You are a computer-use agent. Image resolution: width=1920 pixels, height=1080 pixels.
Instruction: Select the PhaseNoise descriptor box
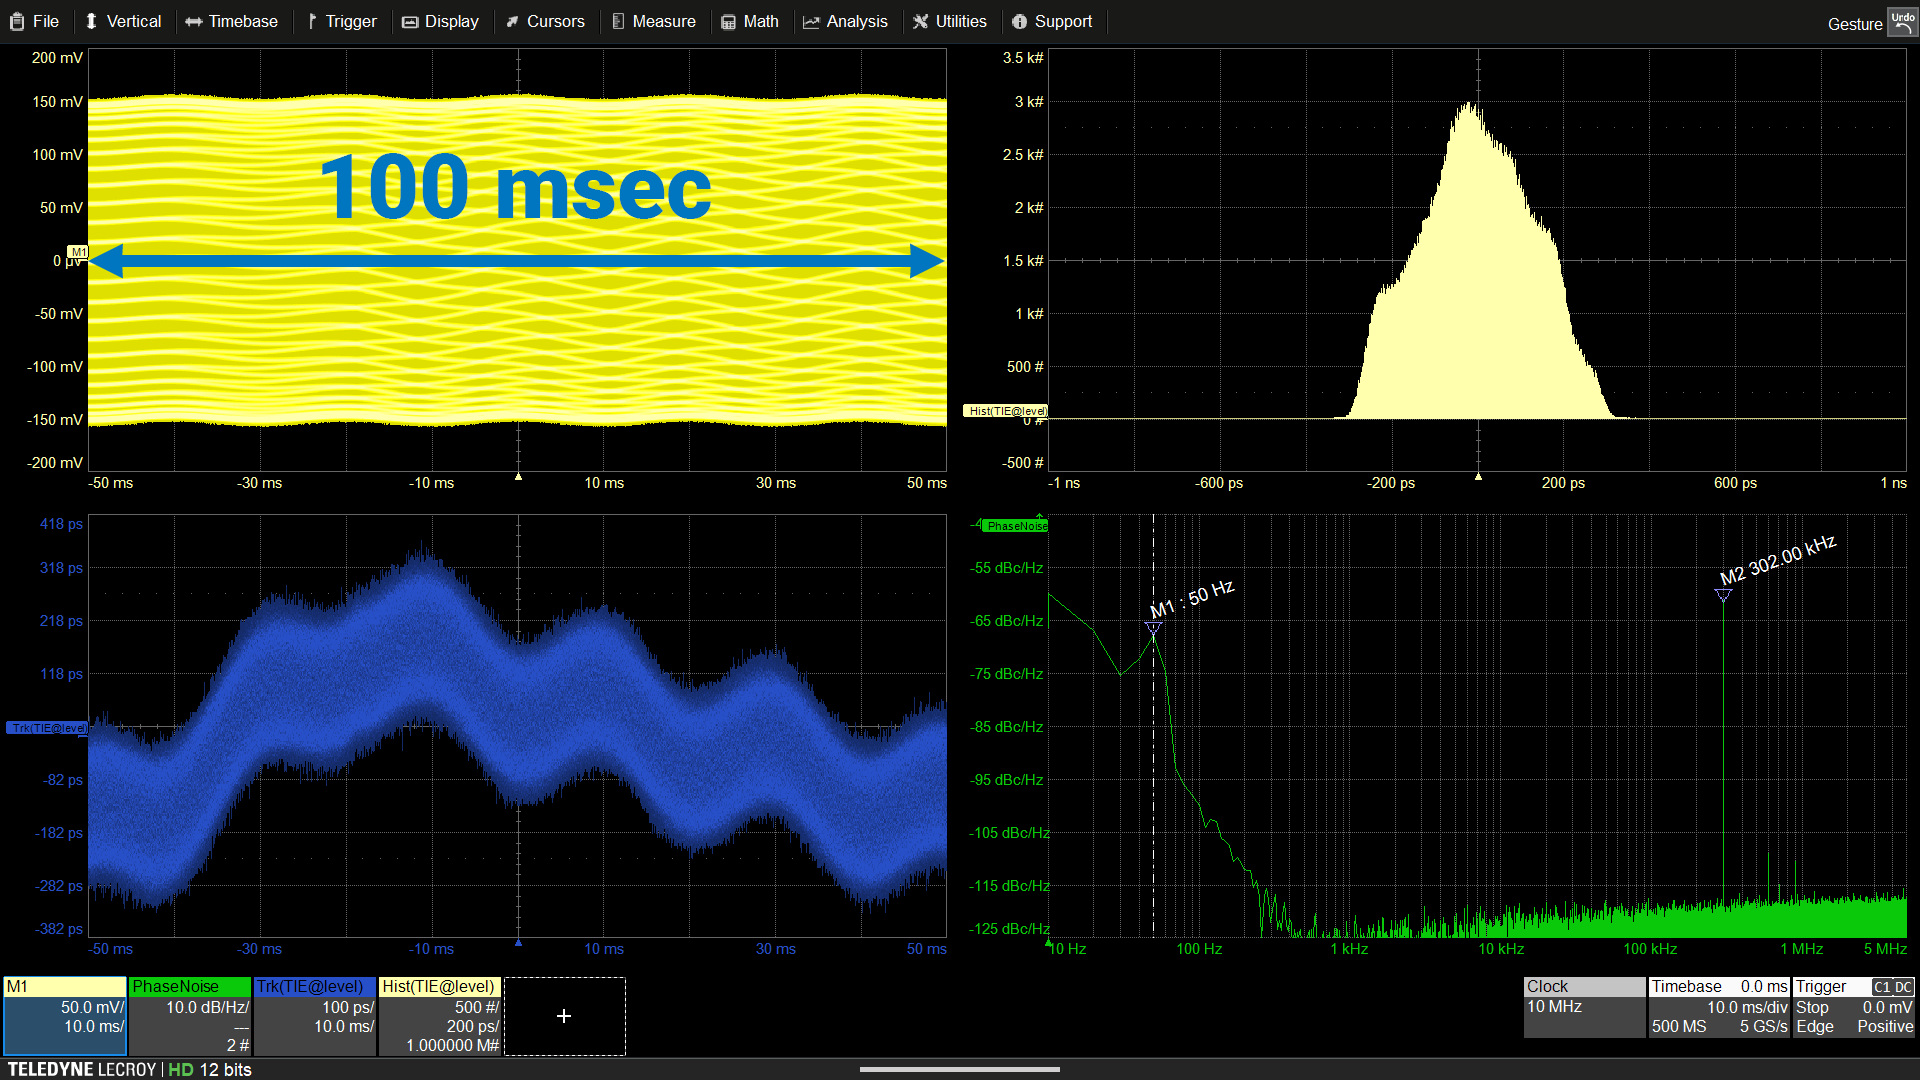pyautogui.click(x=190, y=1016)
